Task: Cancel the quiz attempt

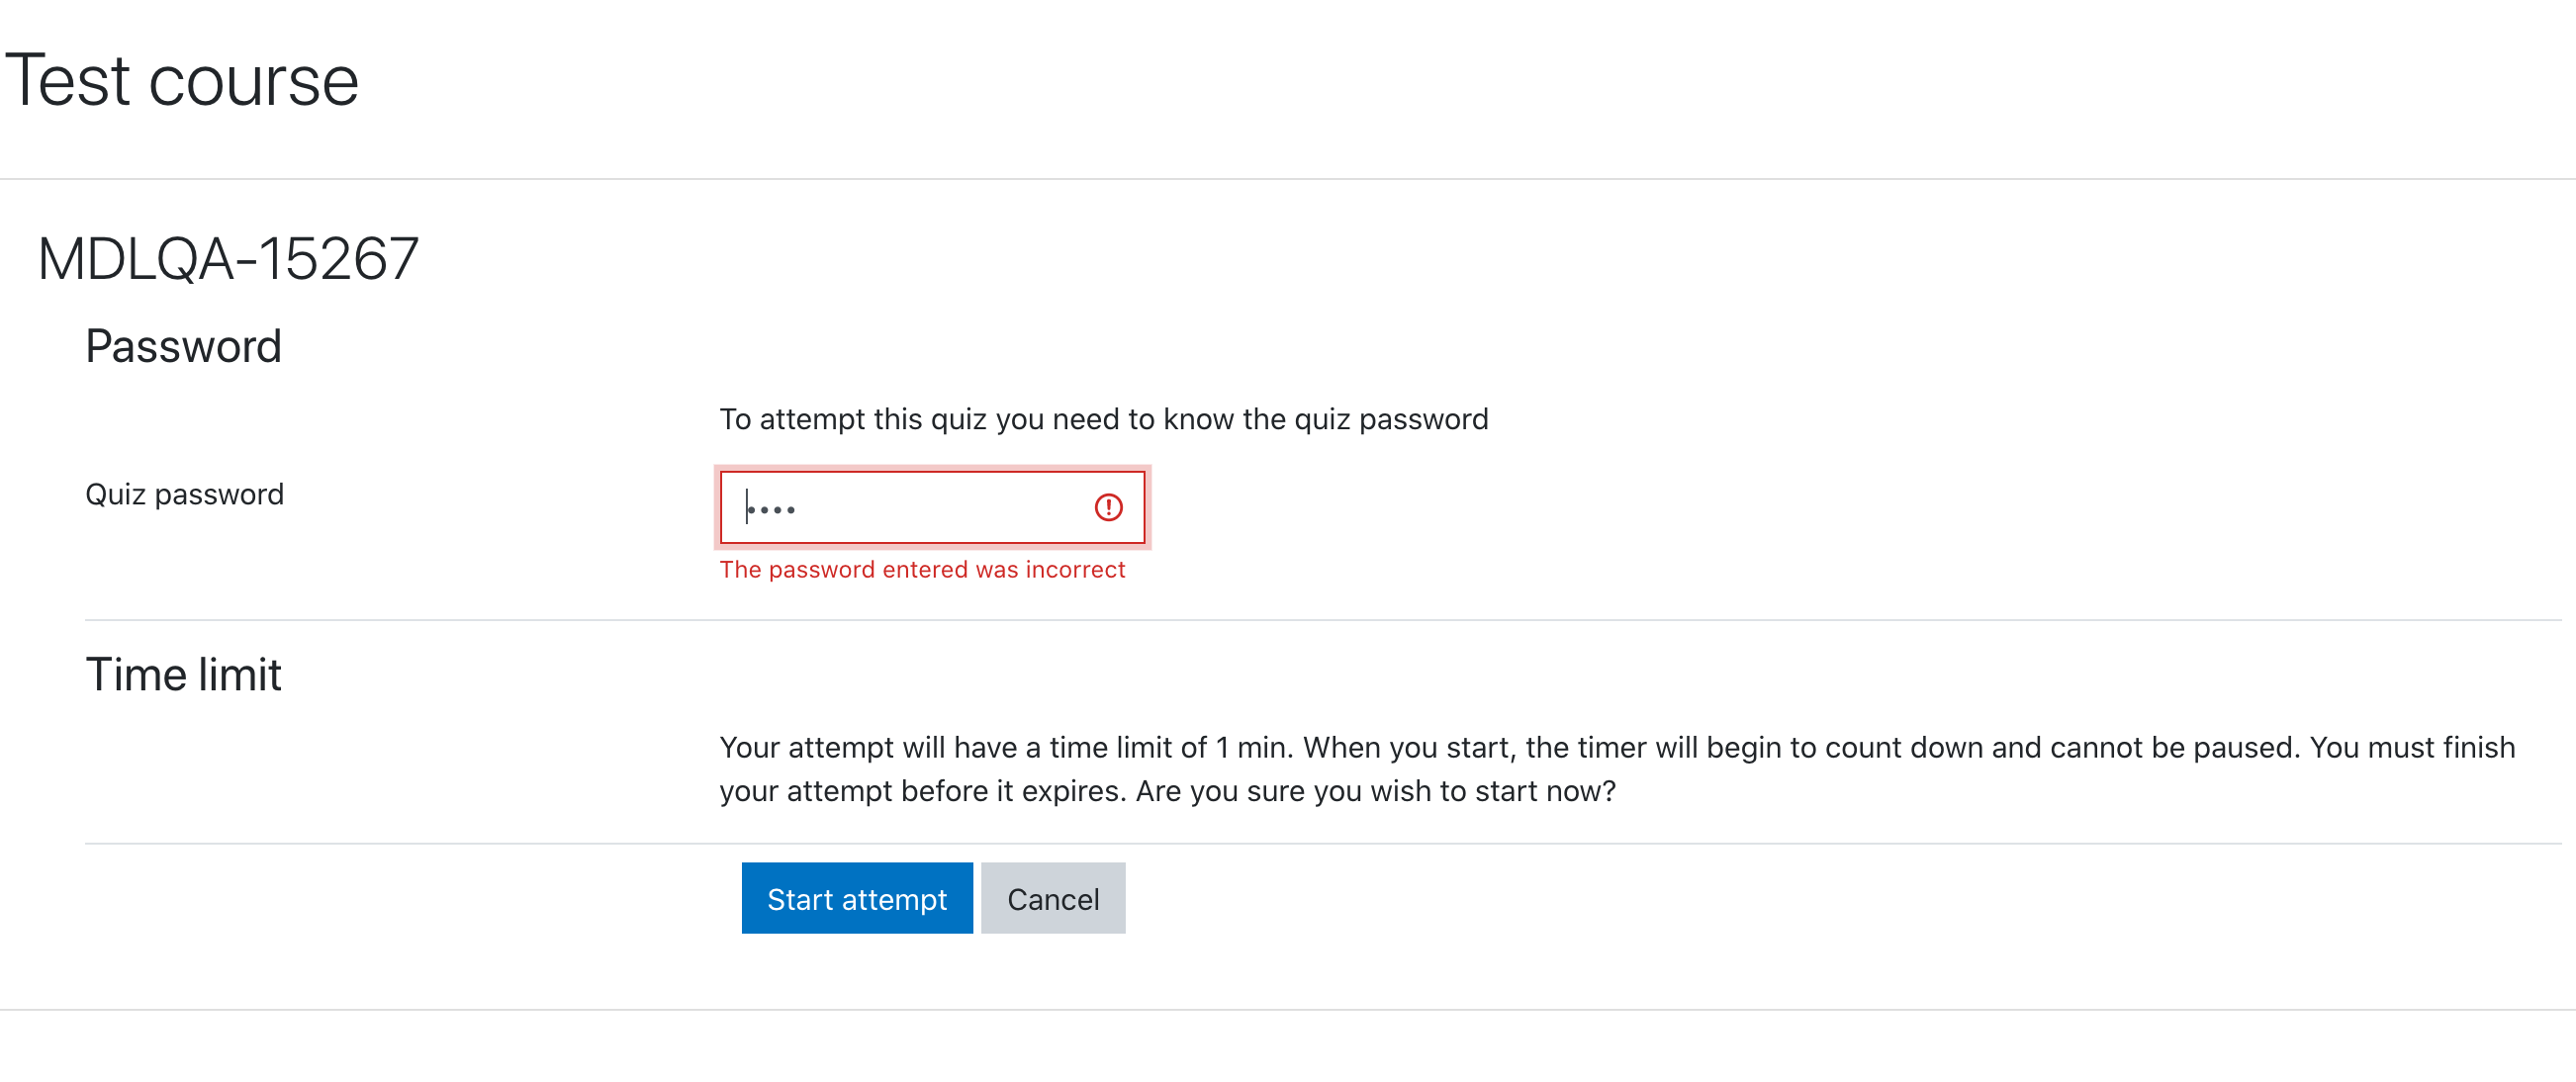Action: pyautogui.click(x=1053, y=898)
